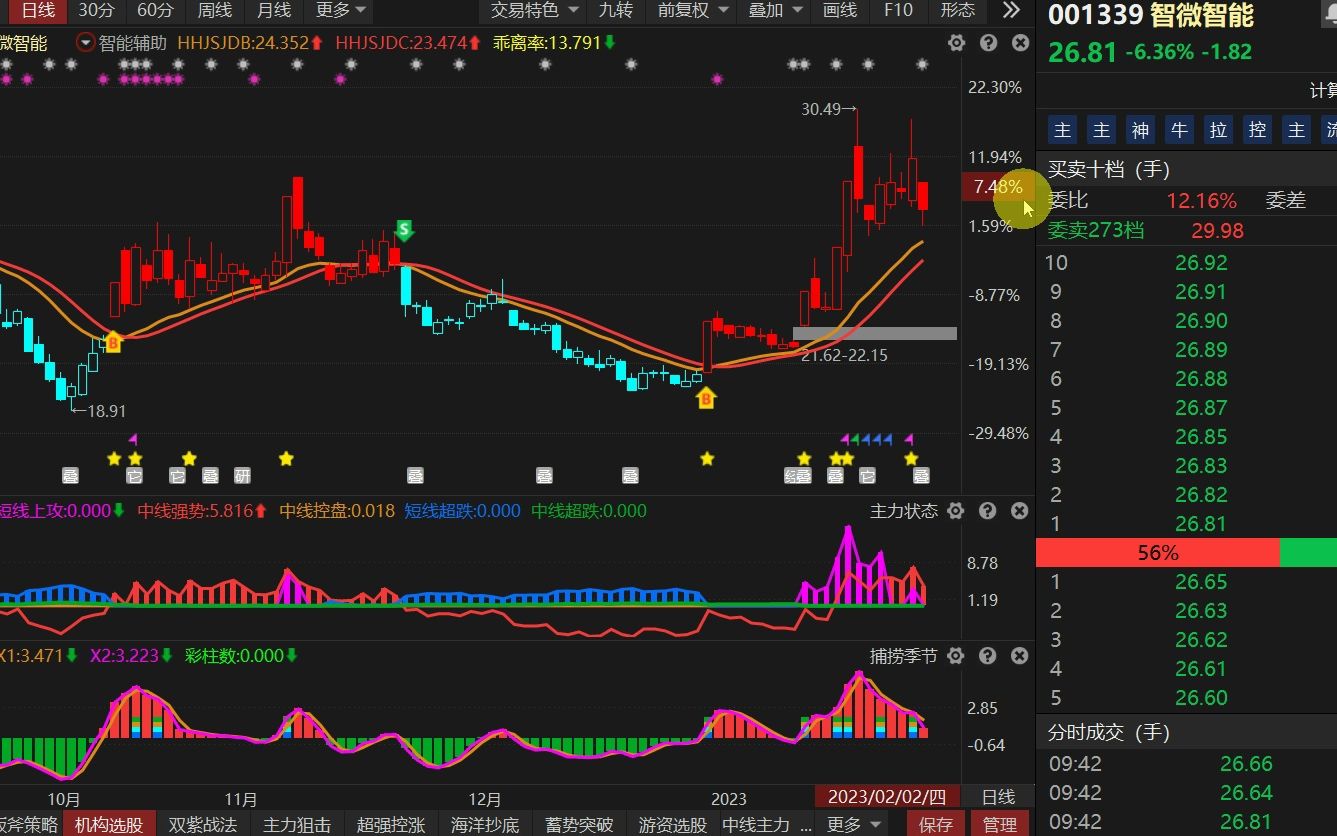Viewport: 1337px width, 836px height.
Task: Switch to 日线 daily period tab
Action: coord(38,10)
